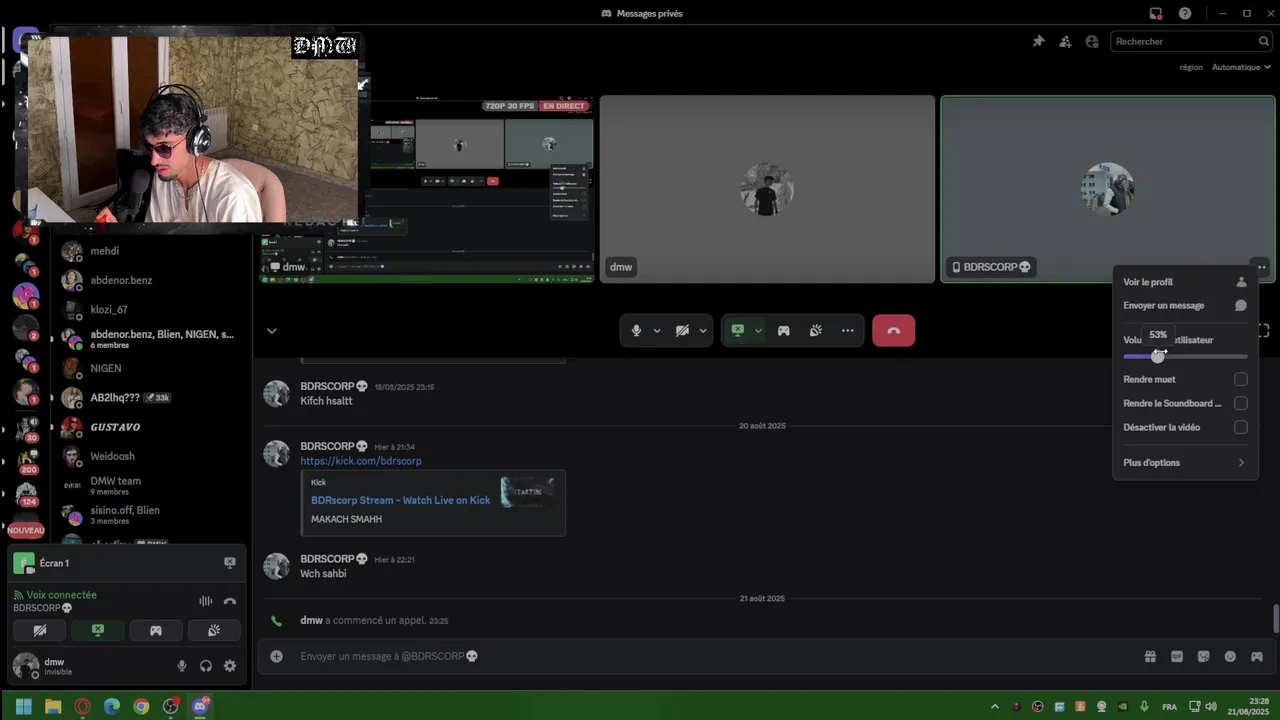1280x720 pixels.
Task: Toggle the Rendre muet checkbox
Action: coord(1241,379)
